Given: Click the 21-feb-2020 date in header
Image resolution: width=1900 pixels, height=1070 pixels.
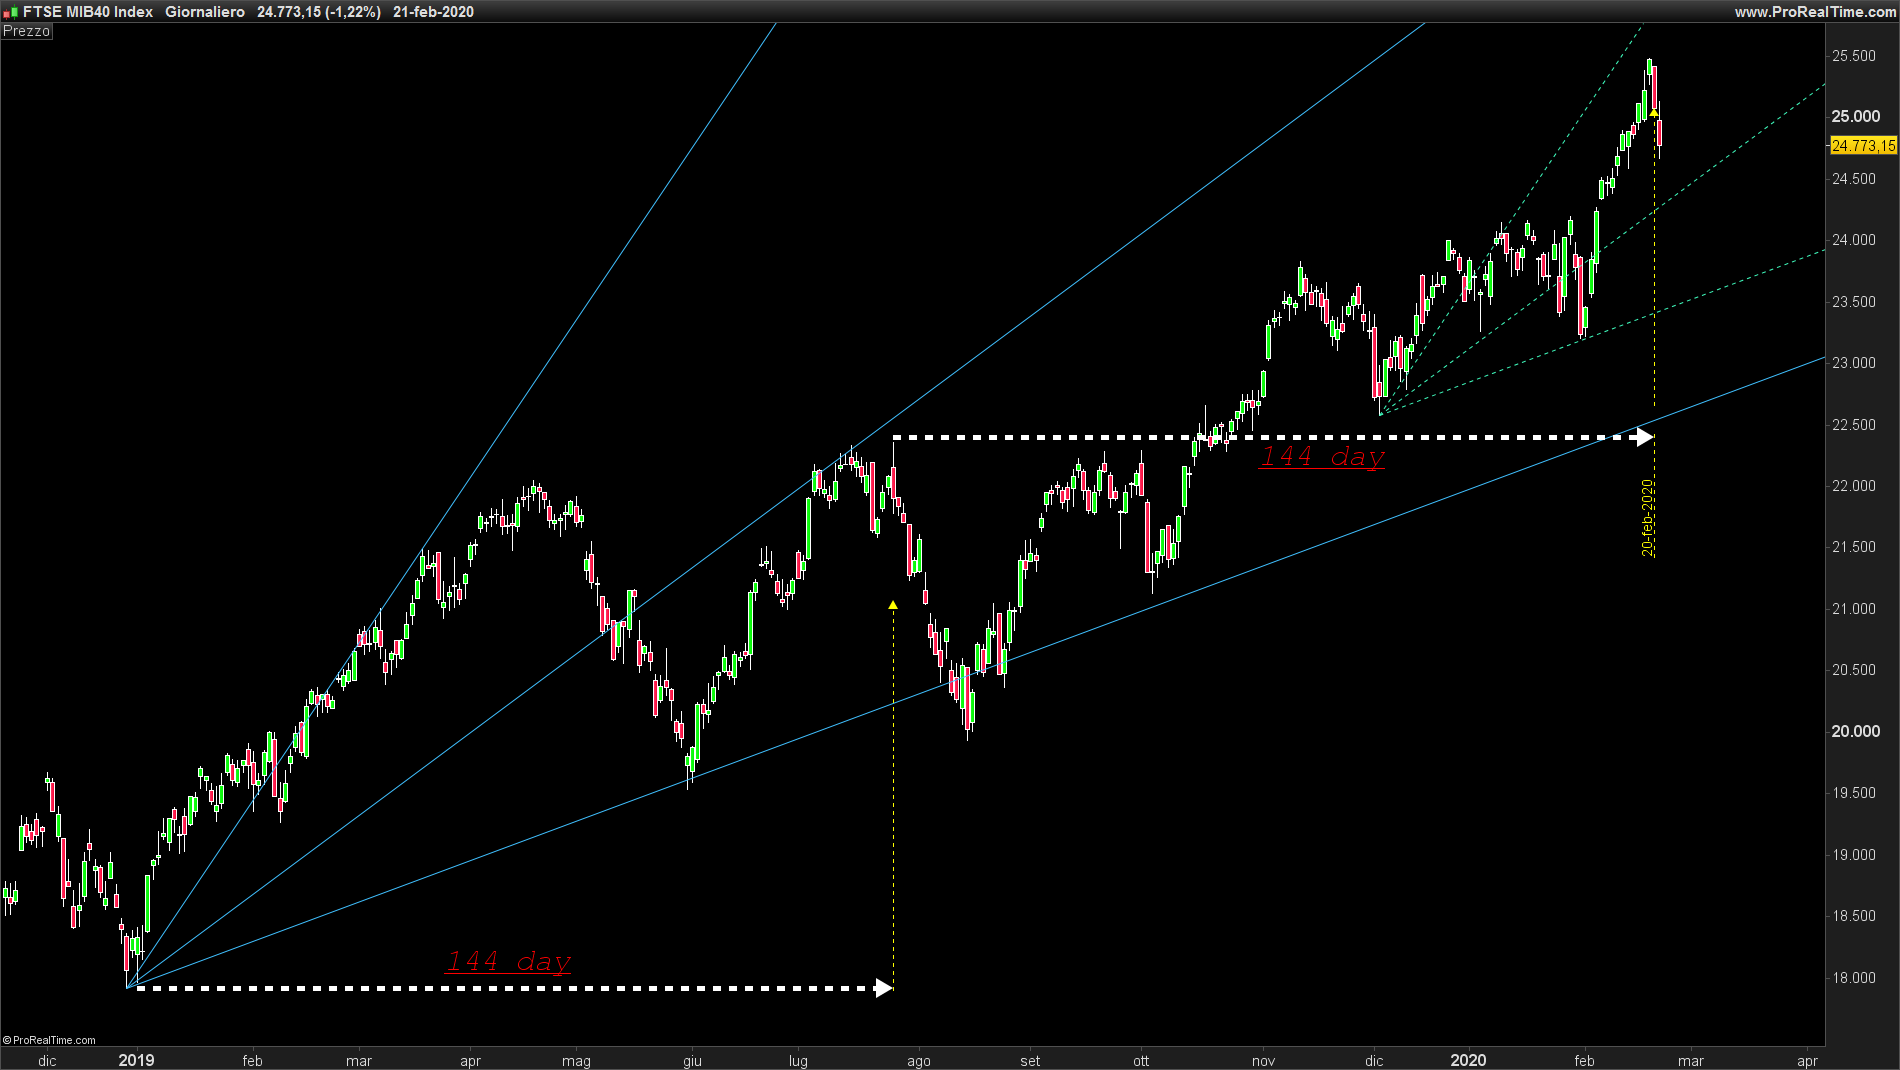Looking at the screenshot, I should click(434, 12).
